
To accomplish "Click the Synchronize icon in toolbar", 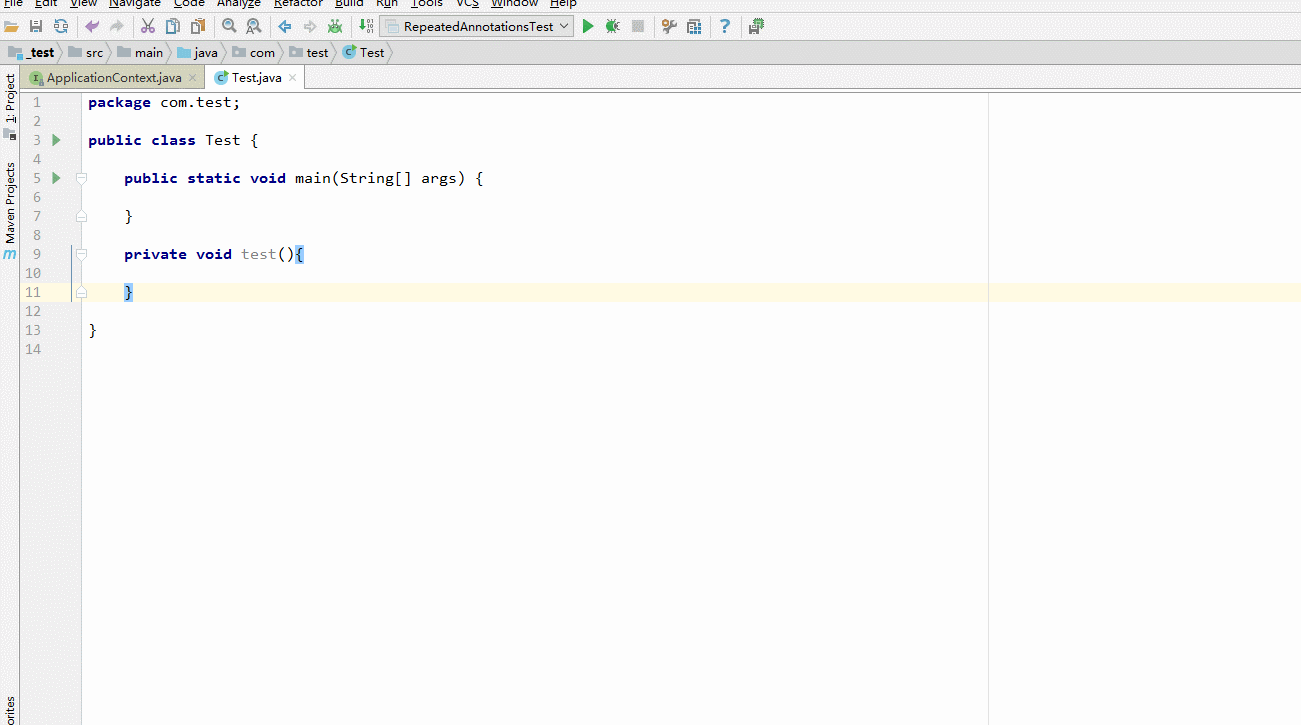I will click(61, 27).
